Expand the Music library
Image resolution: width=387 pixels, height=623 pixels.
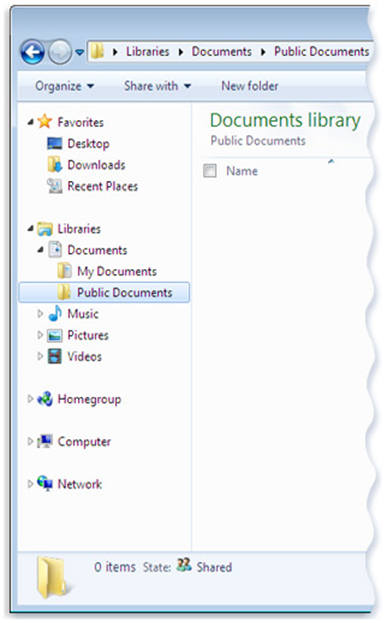pos(40,313)
